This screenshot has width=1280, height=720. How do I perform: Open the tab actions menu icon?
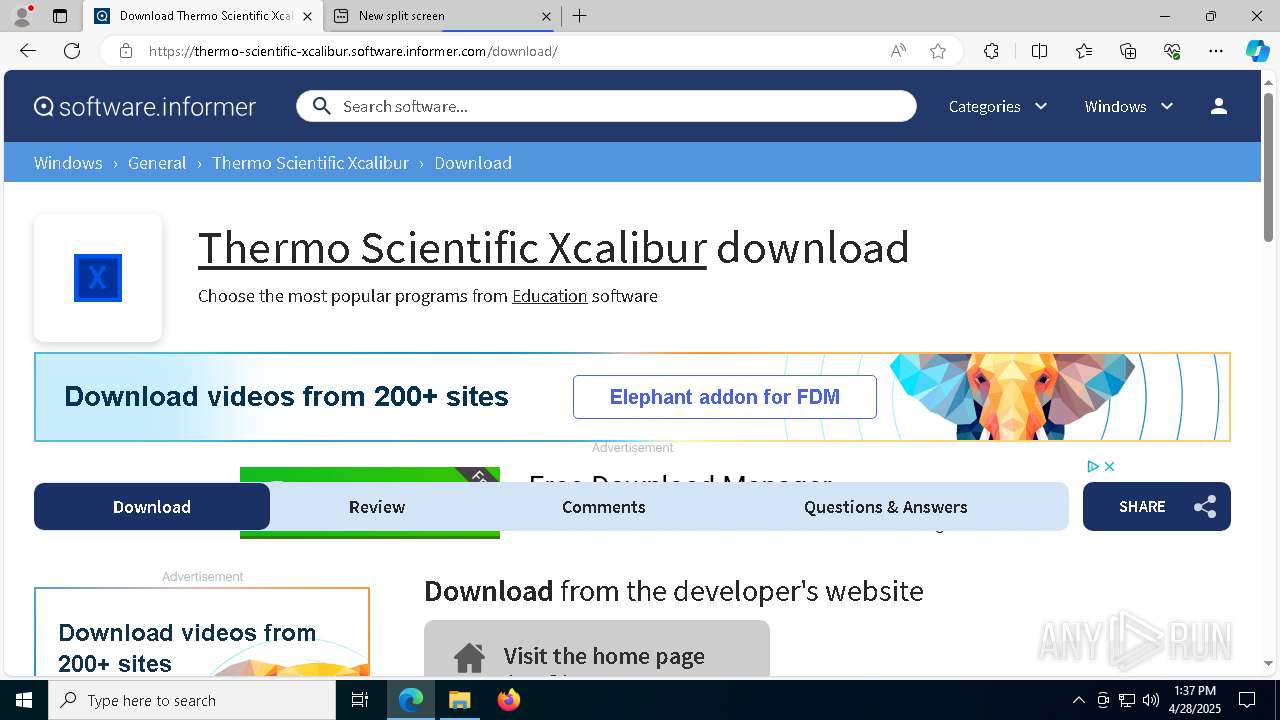[60, 16]
